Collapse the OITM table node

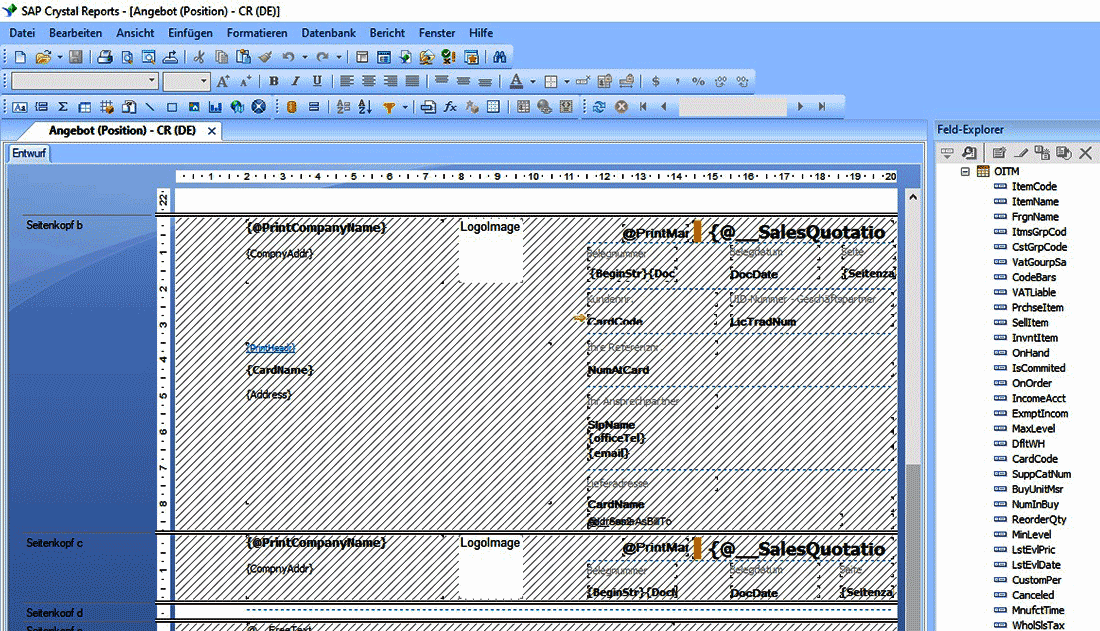[x=965, y=172]
